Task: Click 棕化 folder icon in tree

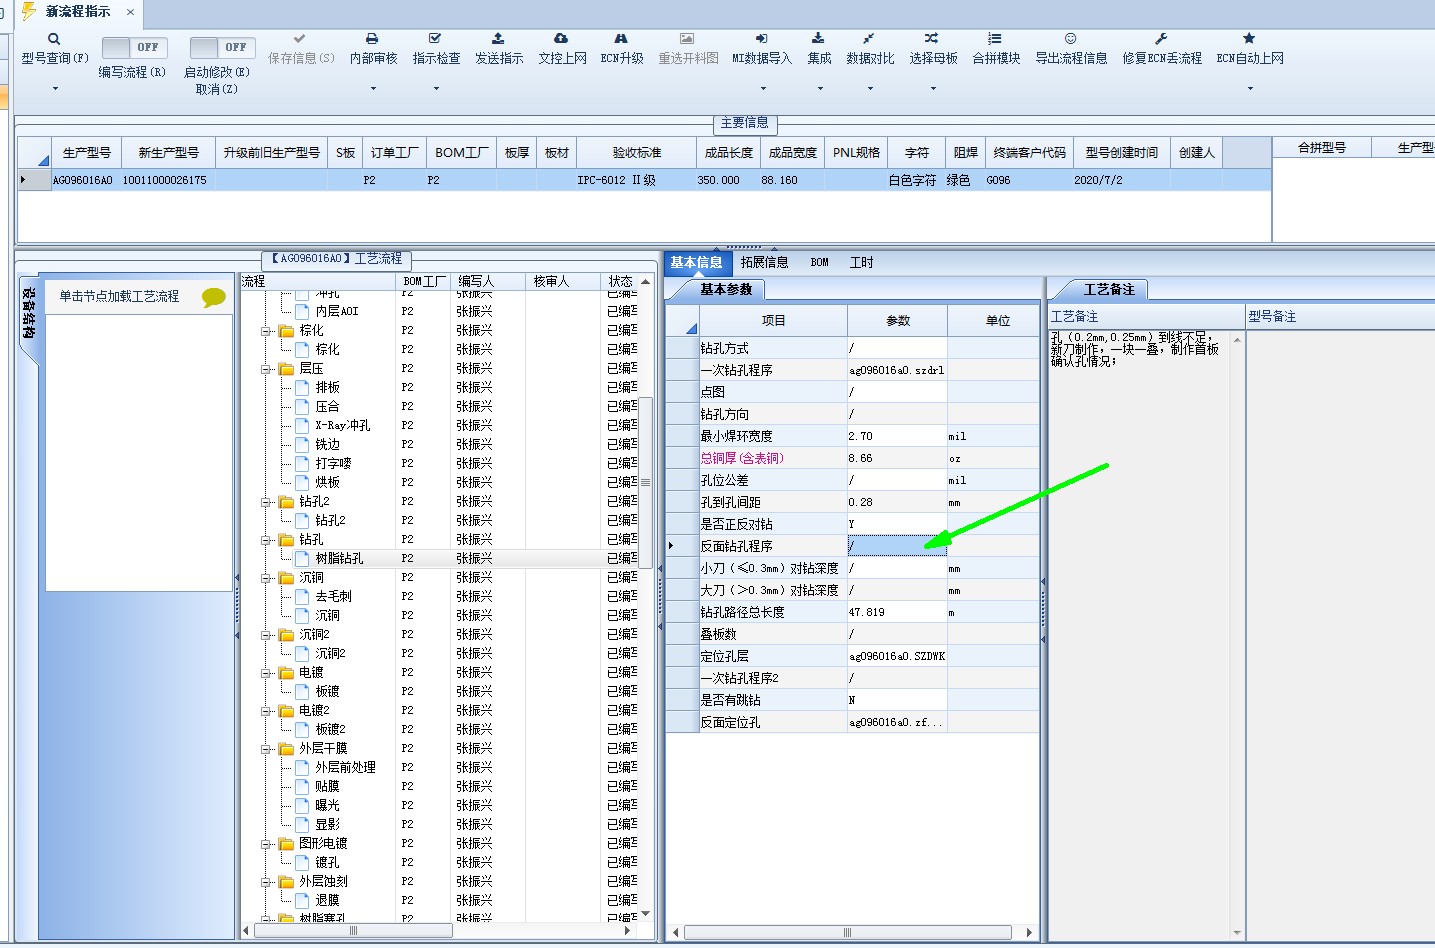Action: 286,330
